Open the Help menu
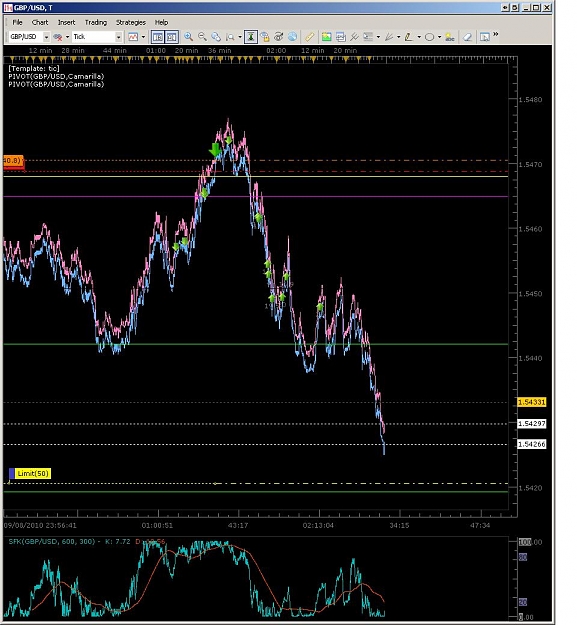 [x=161, y=22]
